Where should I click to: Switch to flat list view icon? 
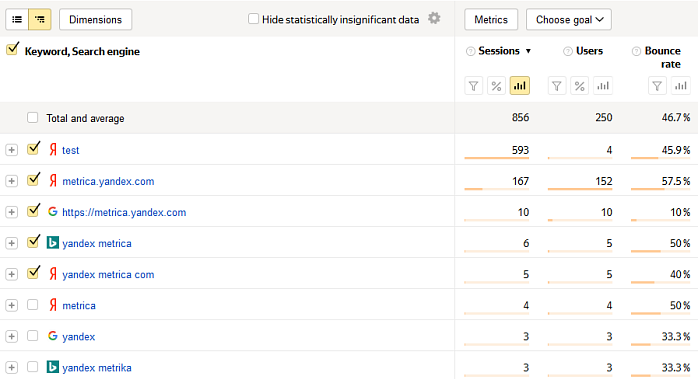click(x=17, y=20)
